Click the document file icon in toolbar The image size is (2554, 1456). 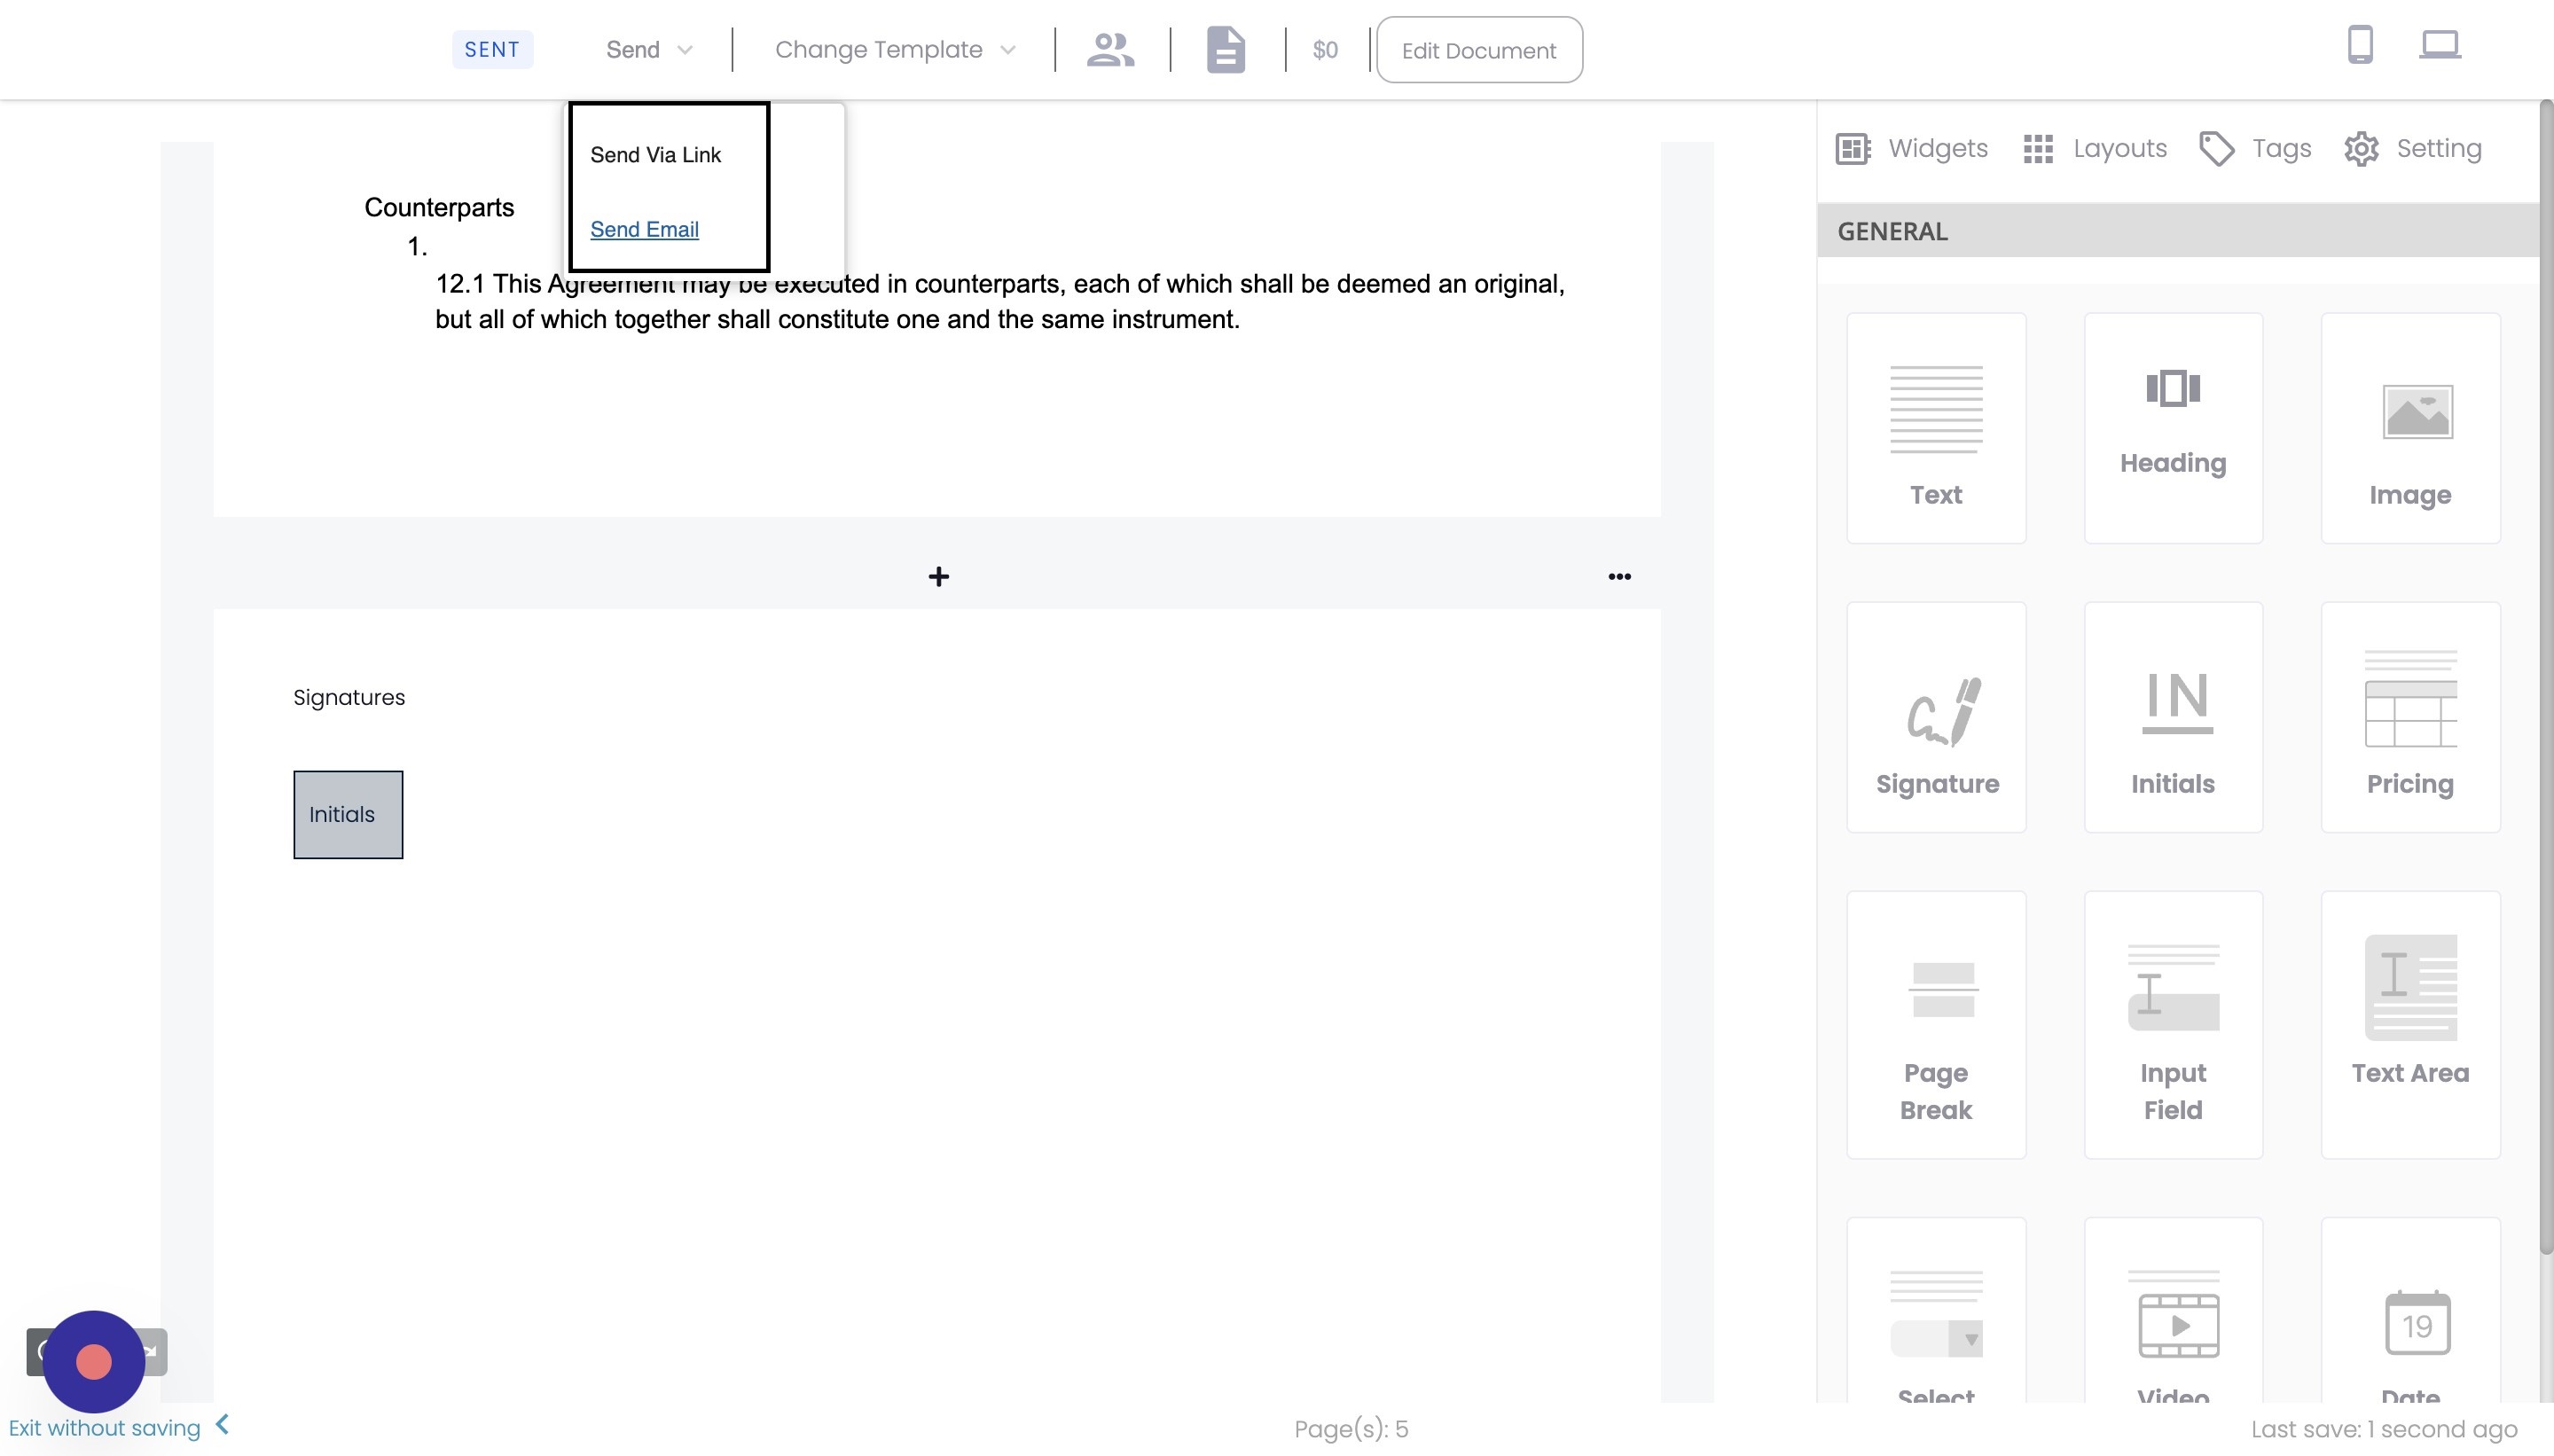pos(1225,49)
